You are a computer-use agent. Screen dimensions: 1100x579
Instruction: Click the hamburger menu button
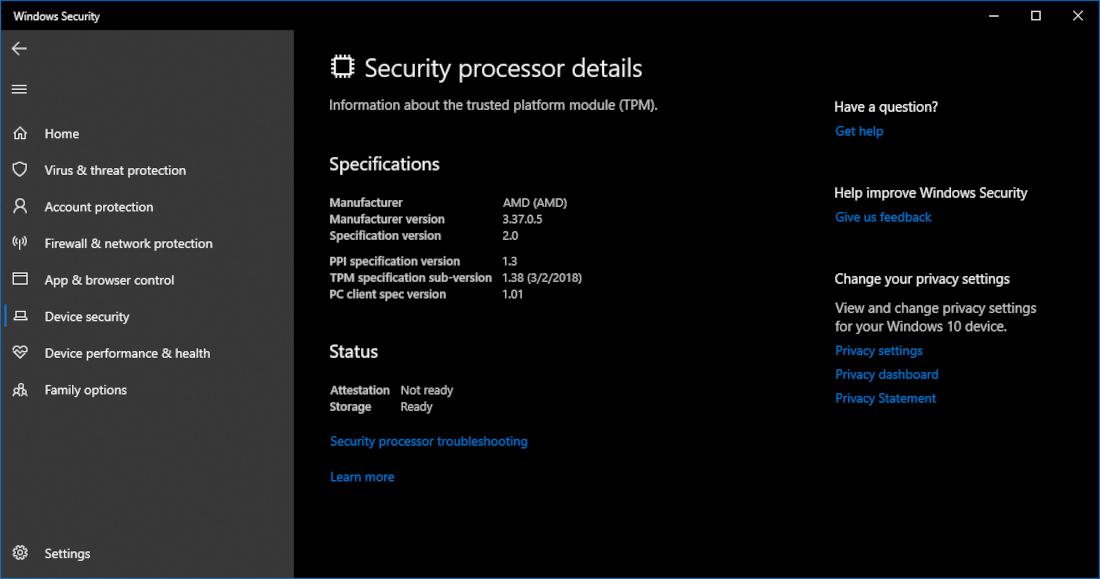pyautogui.click(x=18, y=89)
